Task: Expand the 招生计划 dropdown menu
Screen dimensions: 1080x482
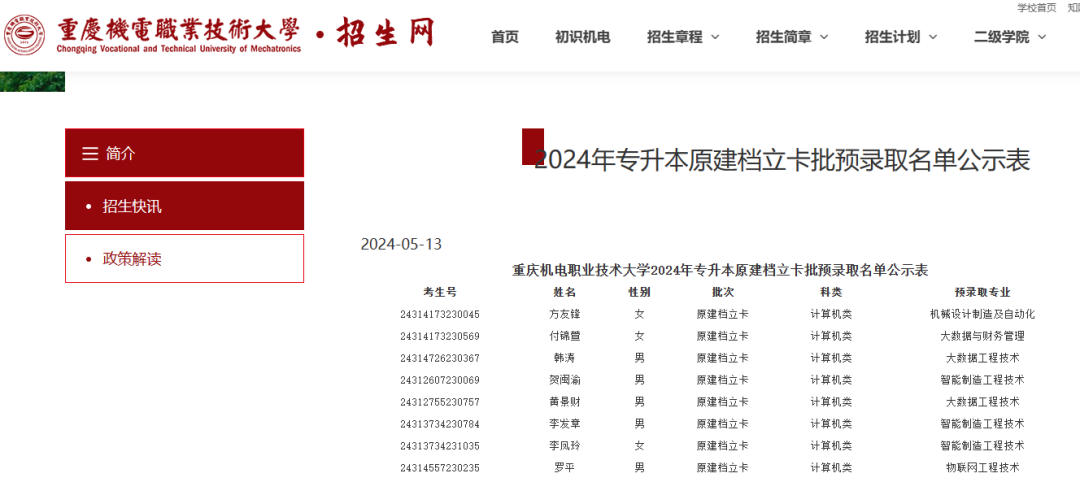Action: click(901, 37)
